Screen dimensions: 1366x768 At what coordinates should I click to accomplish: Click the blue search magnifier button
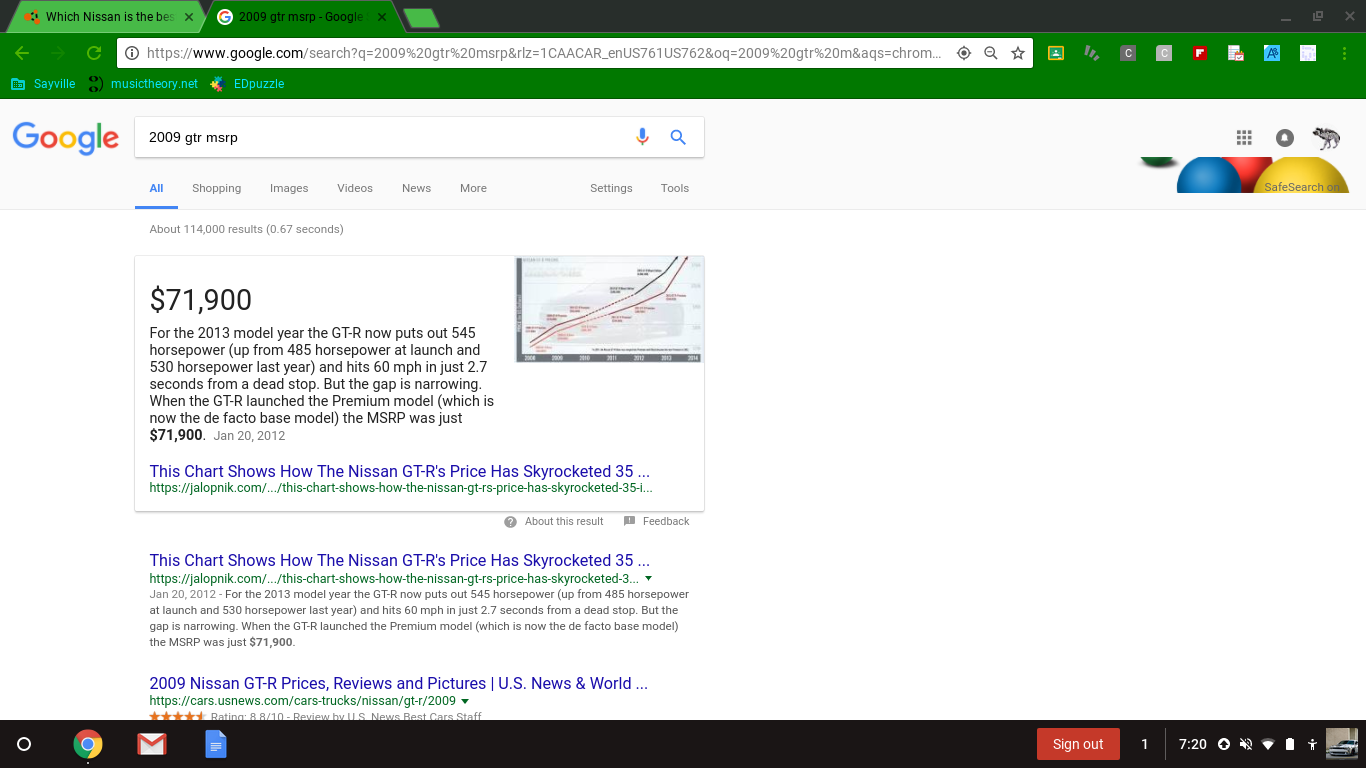tap(678, 137)
